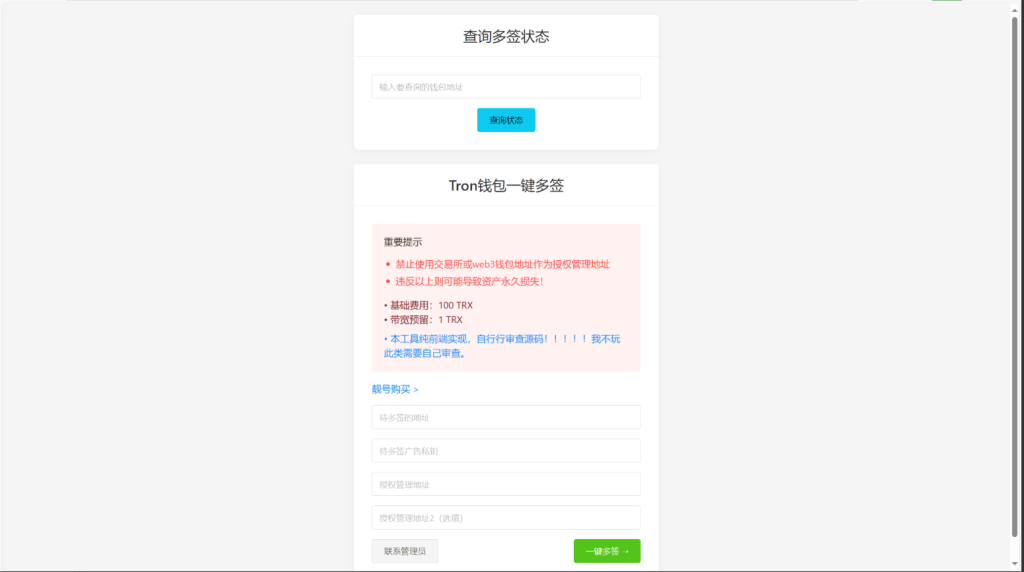Click the 查询多签状态 heading
Viewport: 1024px width, 572px height.
[x=505, y=37]
